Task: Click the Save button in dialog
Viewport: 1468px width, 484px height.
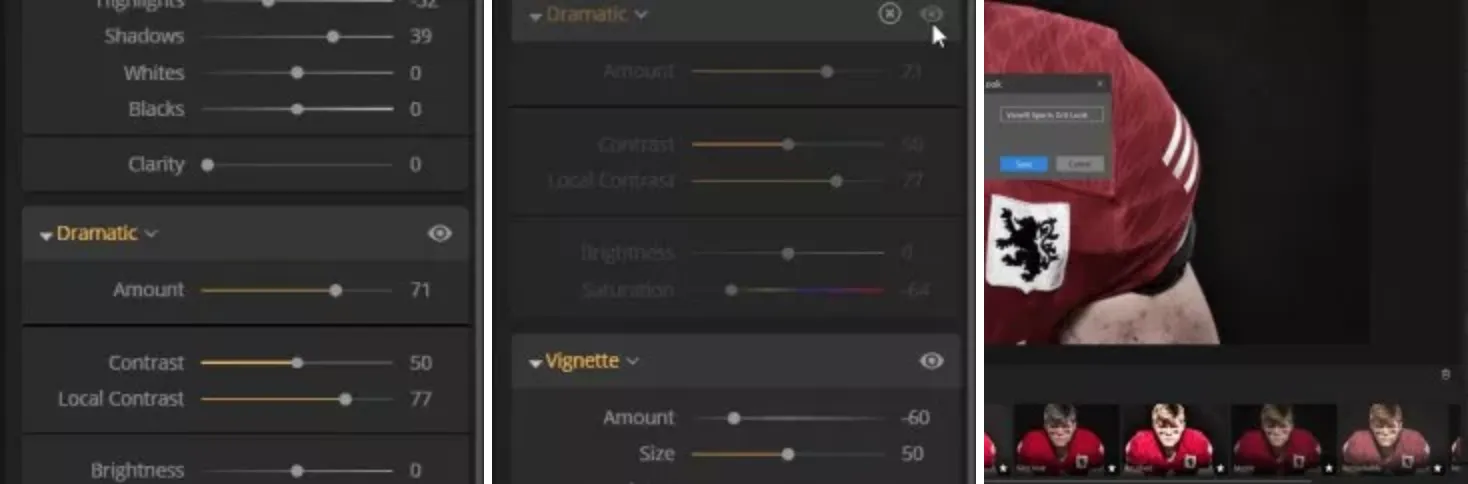Action: coord(1023,163)
